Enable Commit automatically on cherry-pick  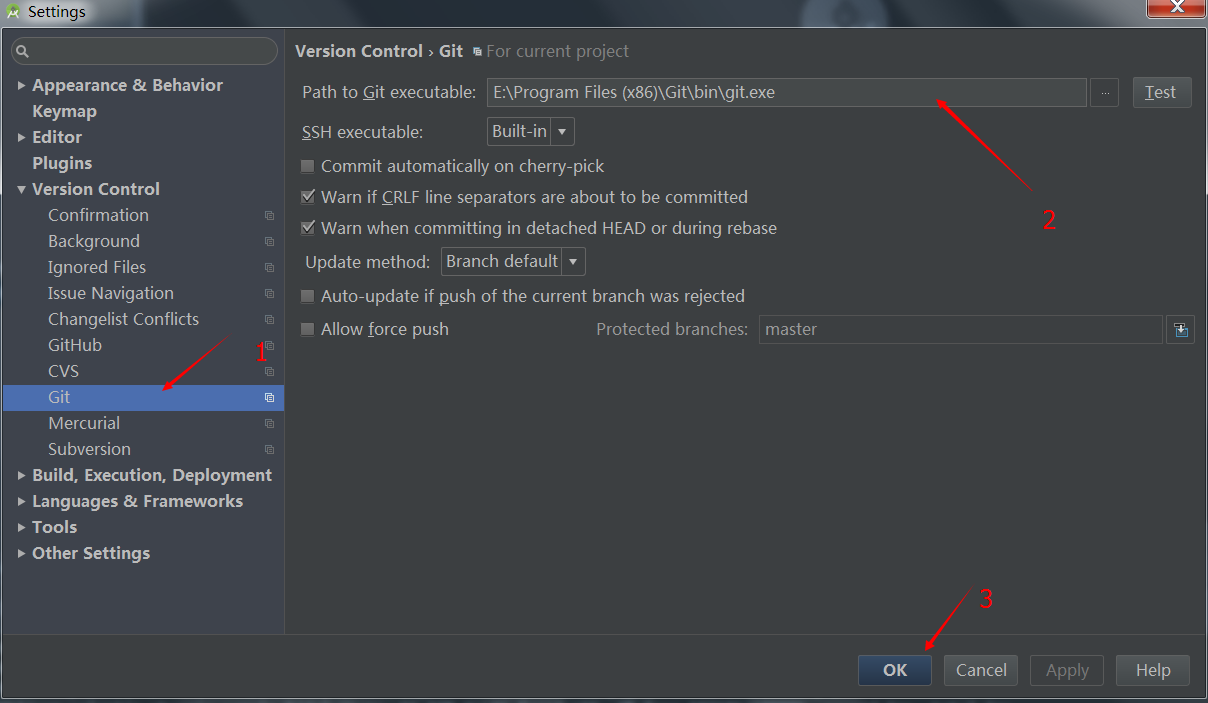(x=308, y=166)
